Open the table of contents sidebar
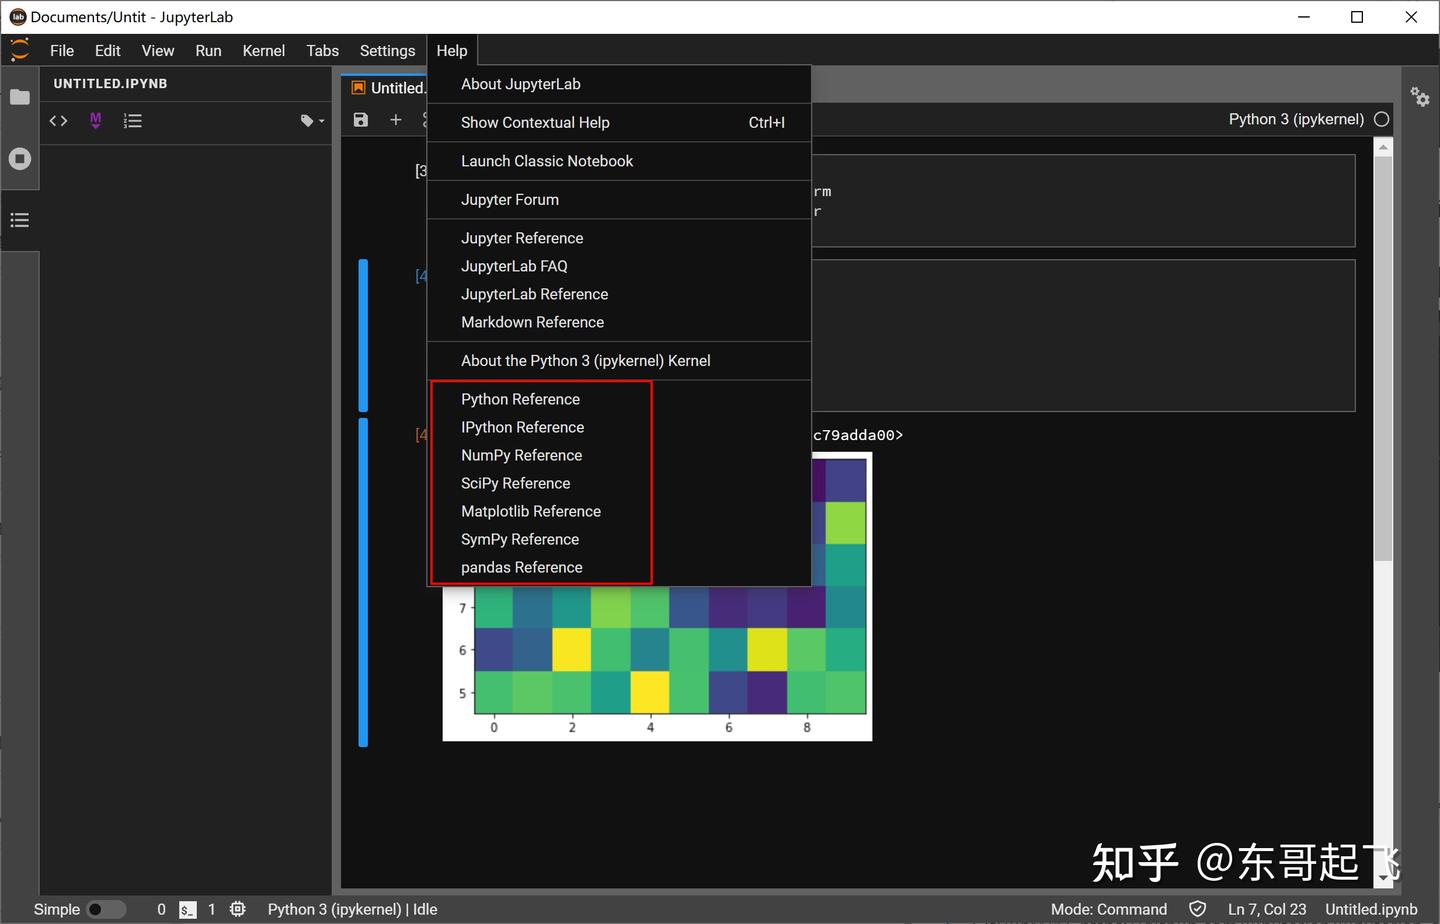This screenshot has width=1440, height=924. coord(20,220)
